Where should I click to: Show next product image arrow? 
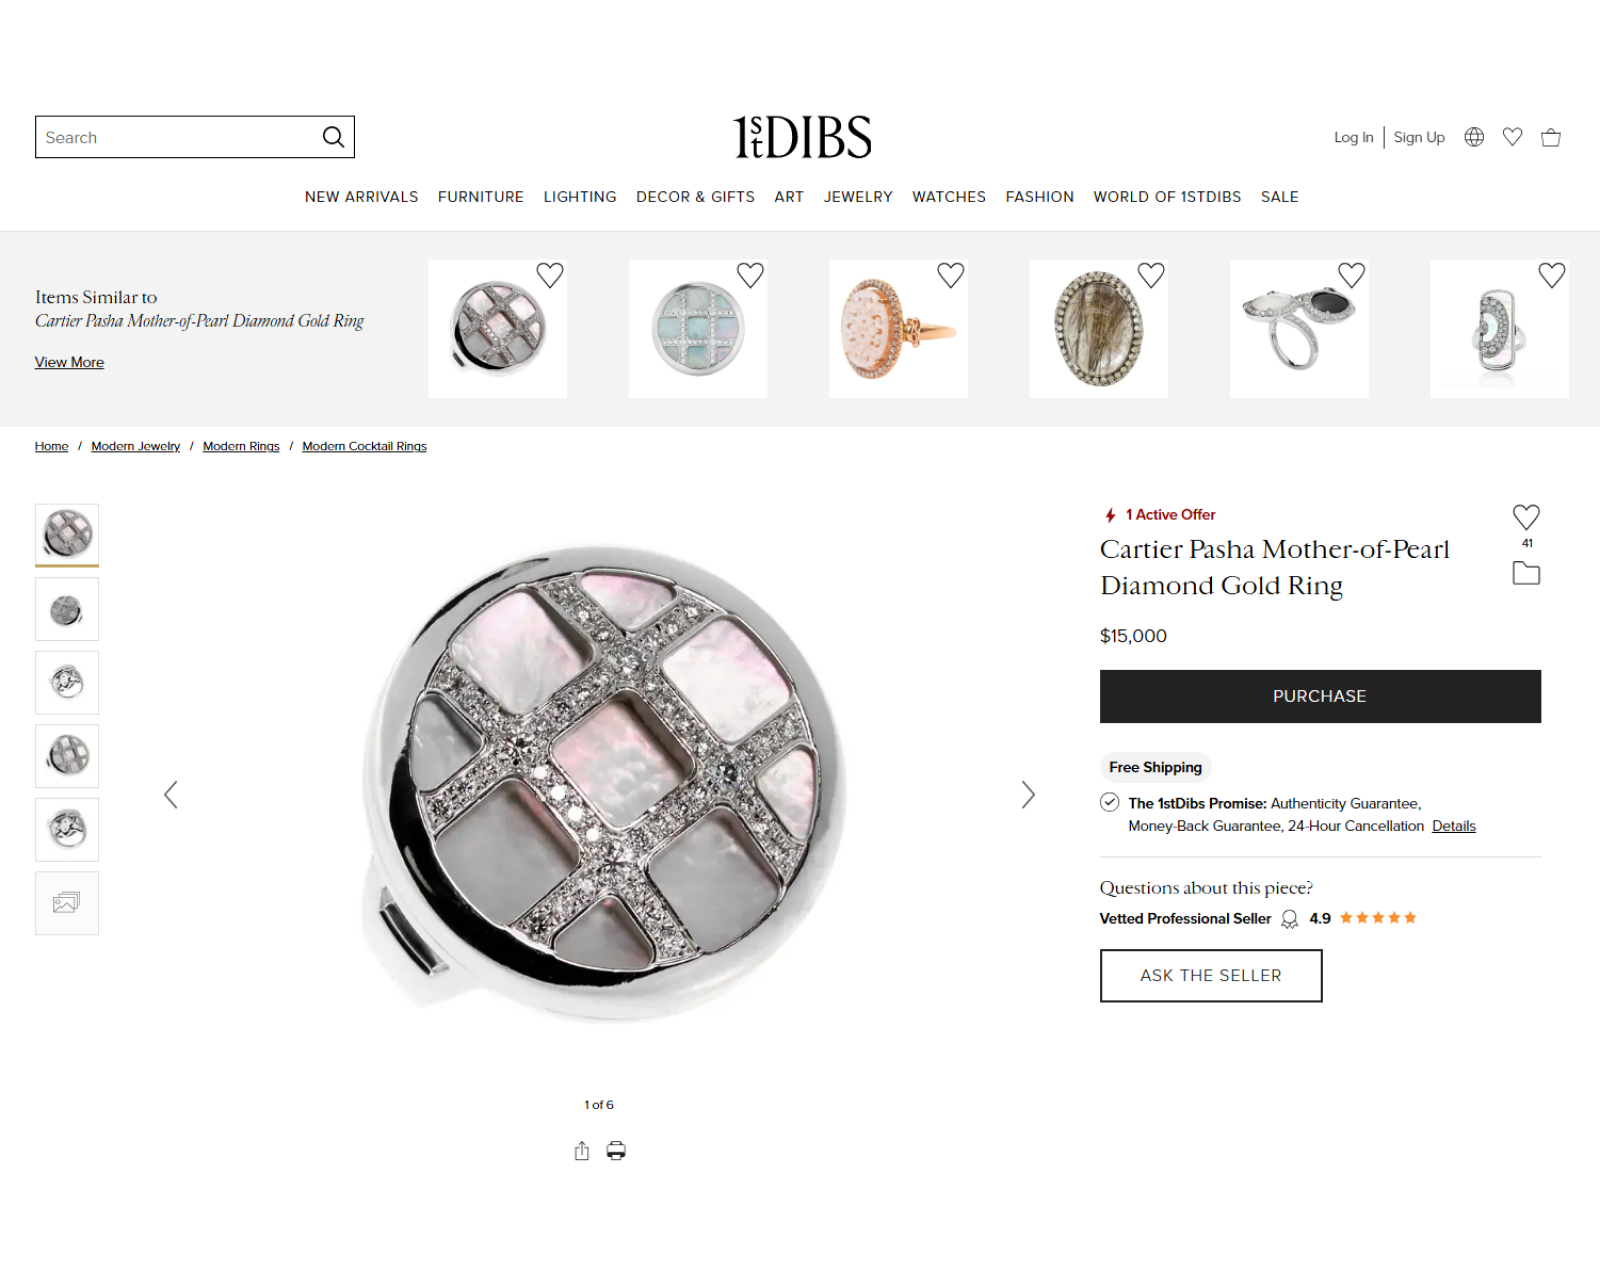1028,795
